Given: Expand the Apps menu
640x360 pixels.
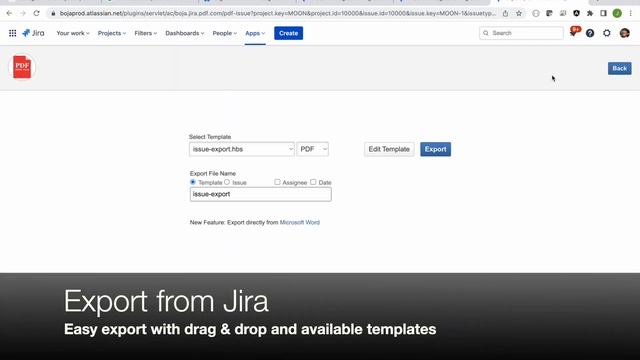Looking at the screenshot, I should tap(255, 33).
